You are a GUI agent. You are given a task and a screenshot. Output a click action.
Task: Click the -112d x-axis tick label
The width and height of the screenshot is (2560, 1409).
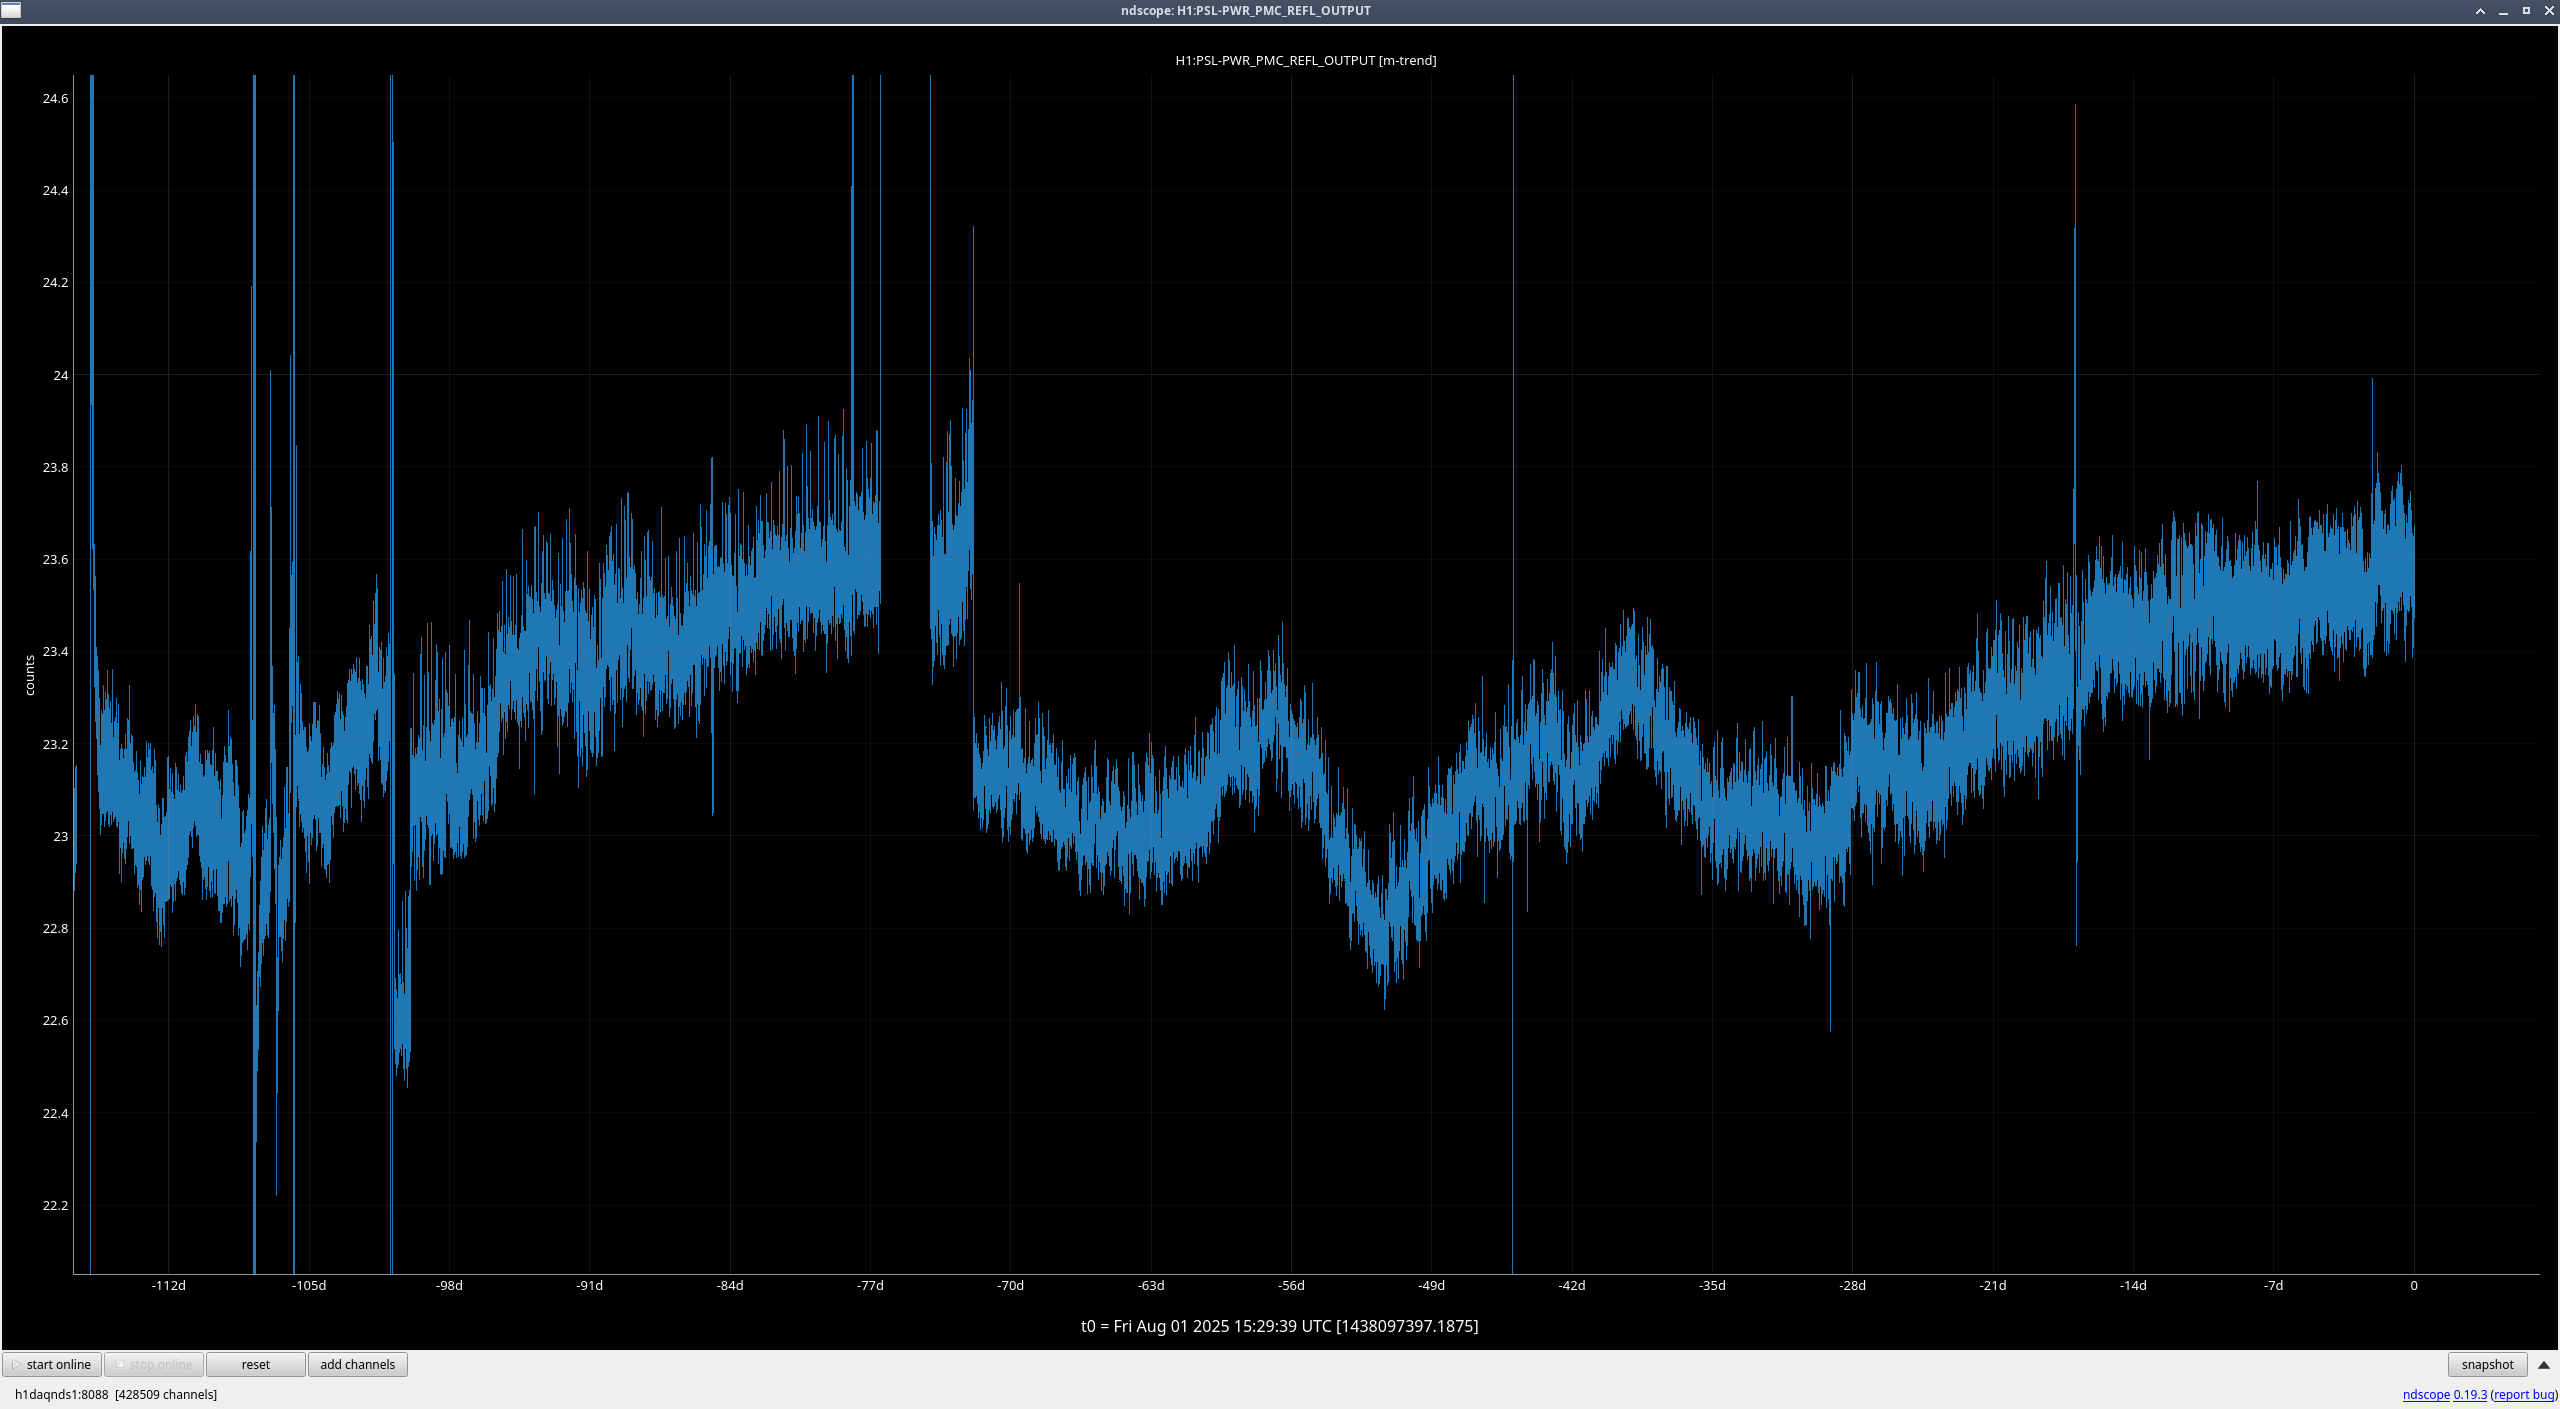[x=168, y=1285]
